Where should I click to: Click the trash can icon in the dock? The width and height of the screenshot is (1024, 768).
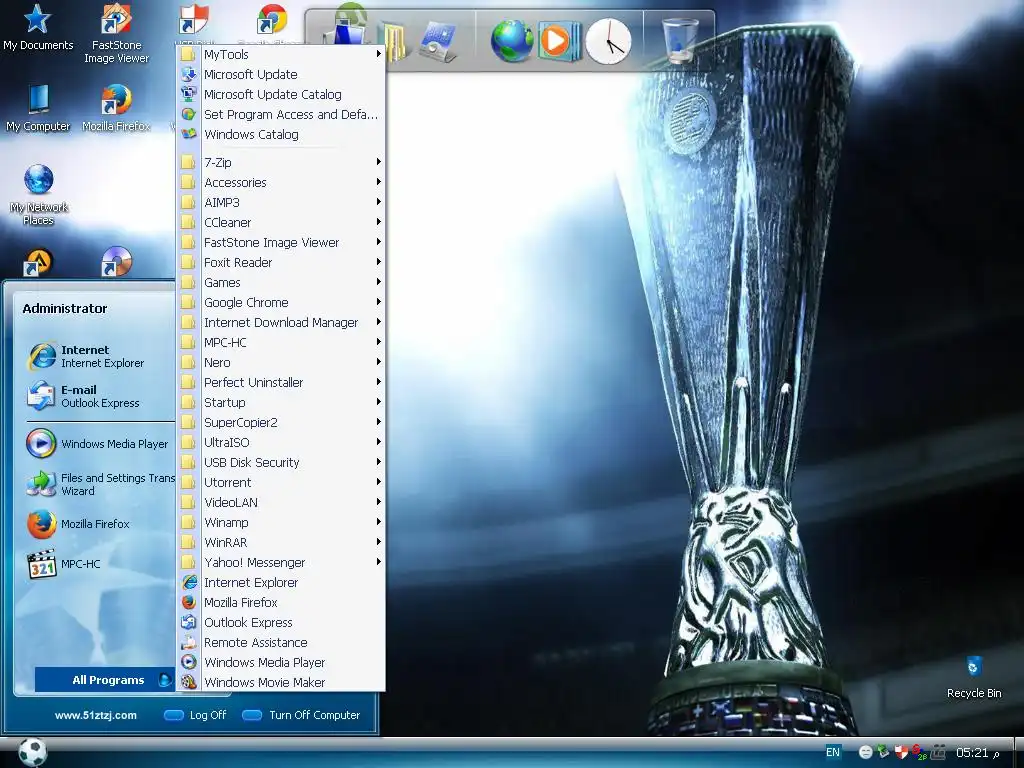(680, 39)
